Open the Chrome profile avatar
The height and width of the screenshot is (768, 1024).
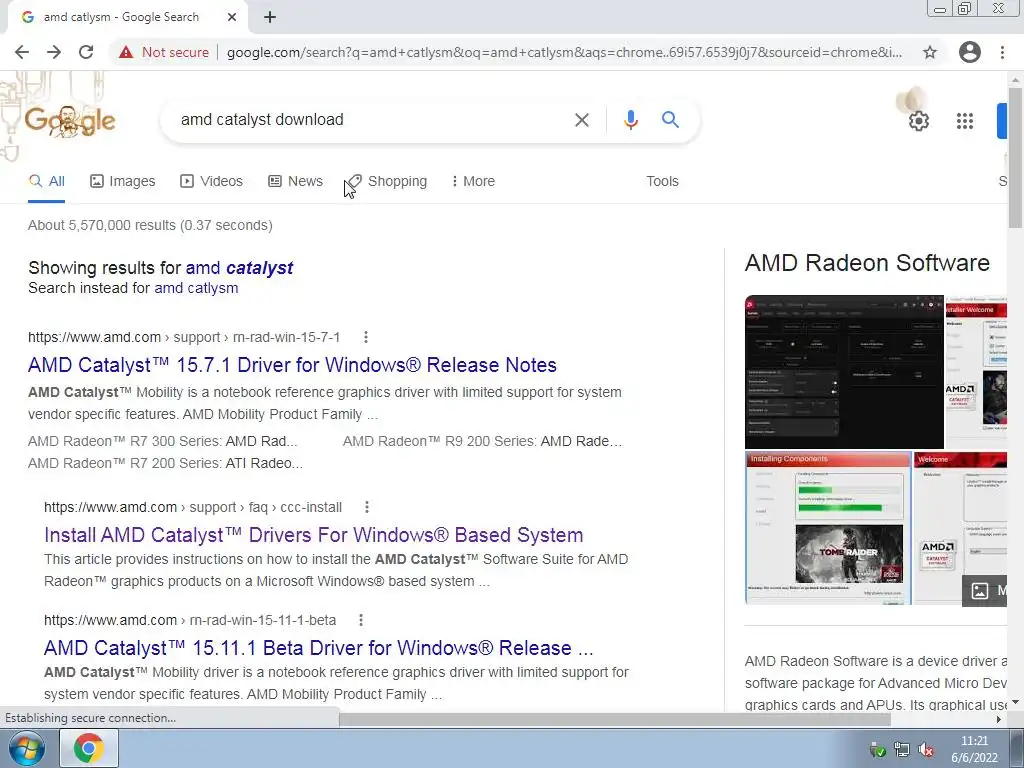(970, 52)
